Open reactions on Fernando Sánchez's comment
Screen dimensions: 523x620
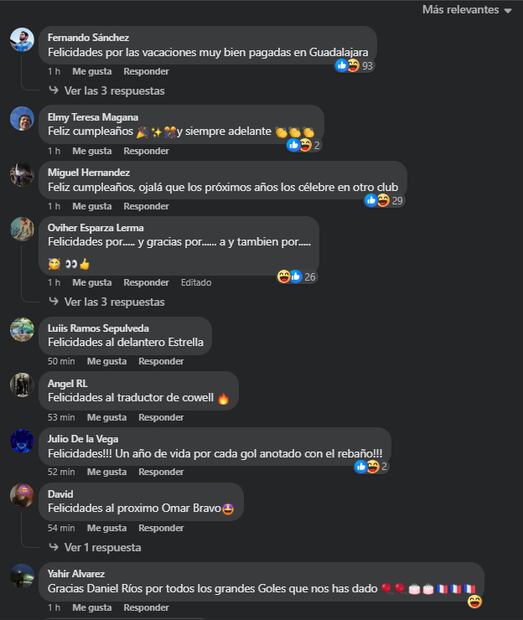[354, 66]
